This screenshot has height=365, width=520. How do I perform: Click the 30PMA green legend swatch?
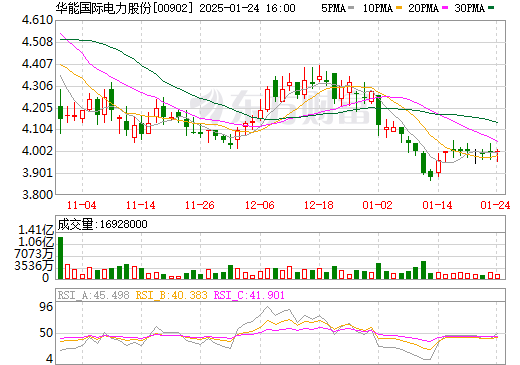click(x=491, y=8)
